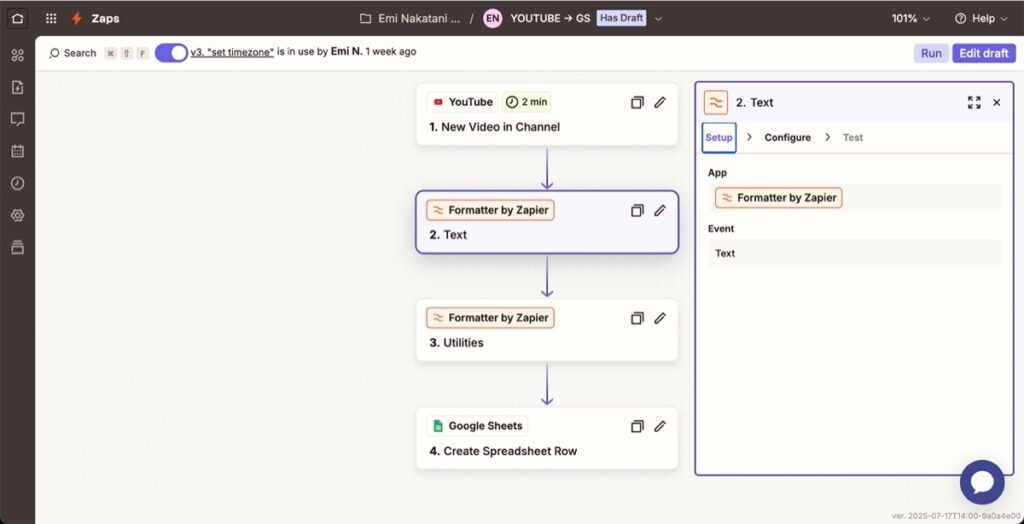Viewport: 1024px width, 524px height.
Task: Click the EN avatar badge
Action: [492, 18]
